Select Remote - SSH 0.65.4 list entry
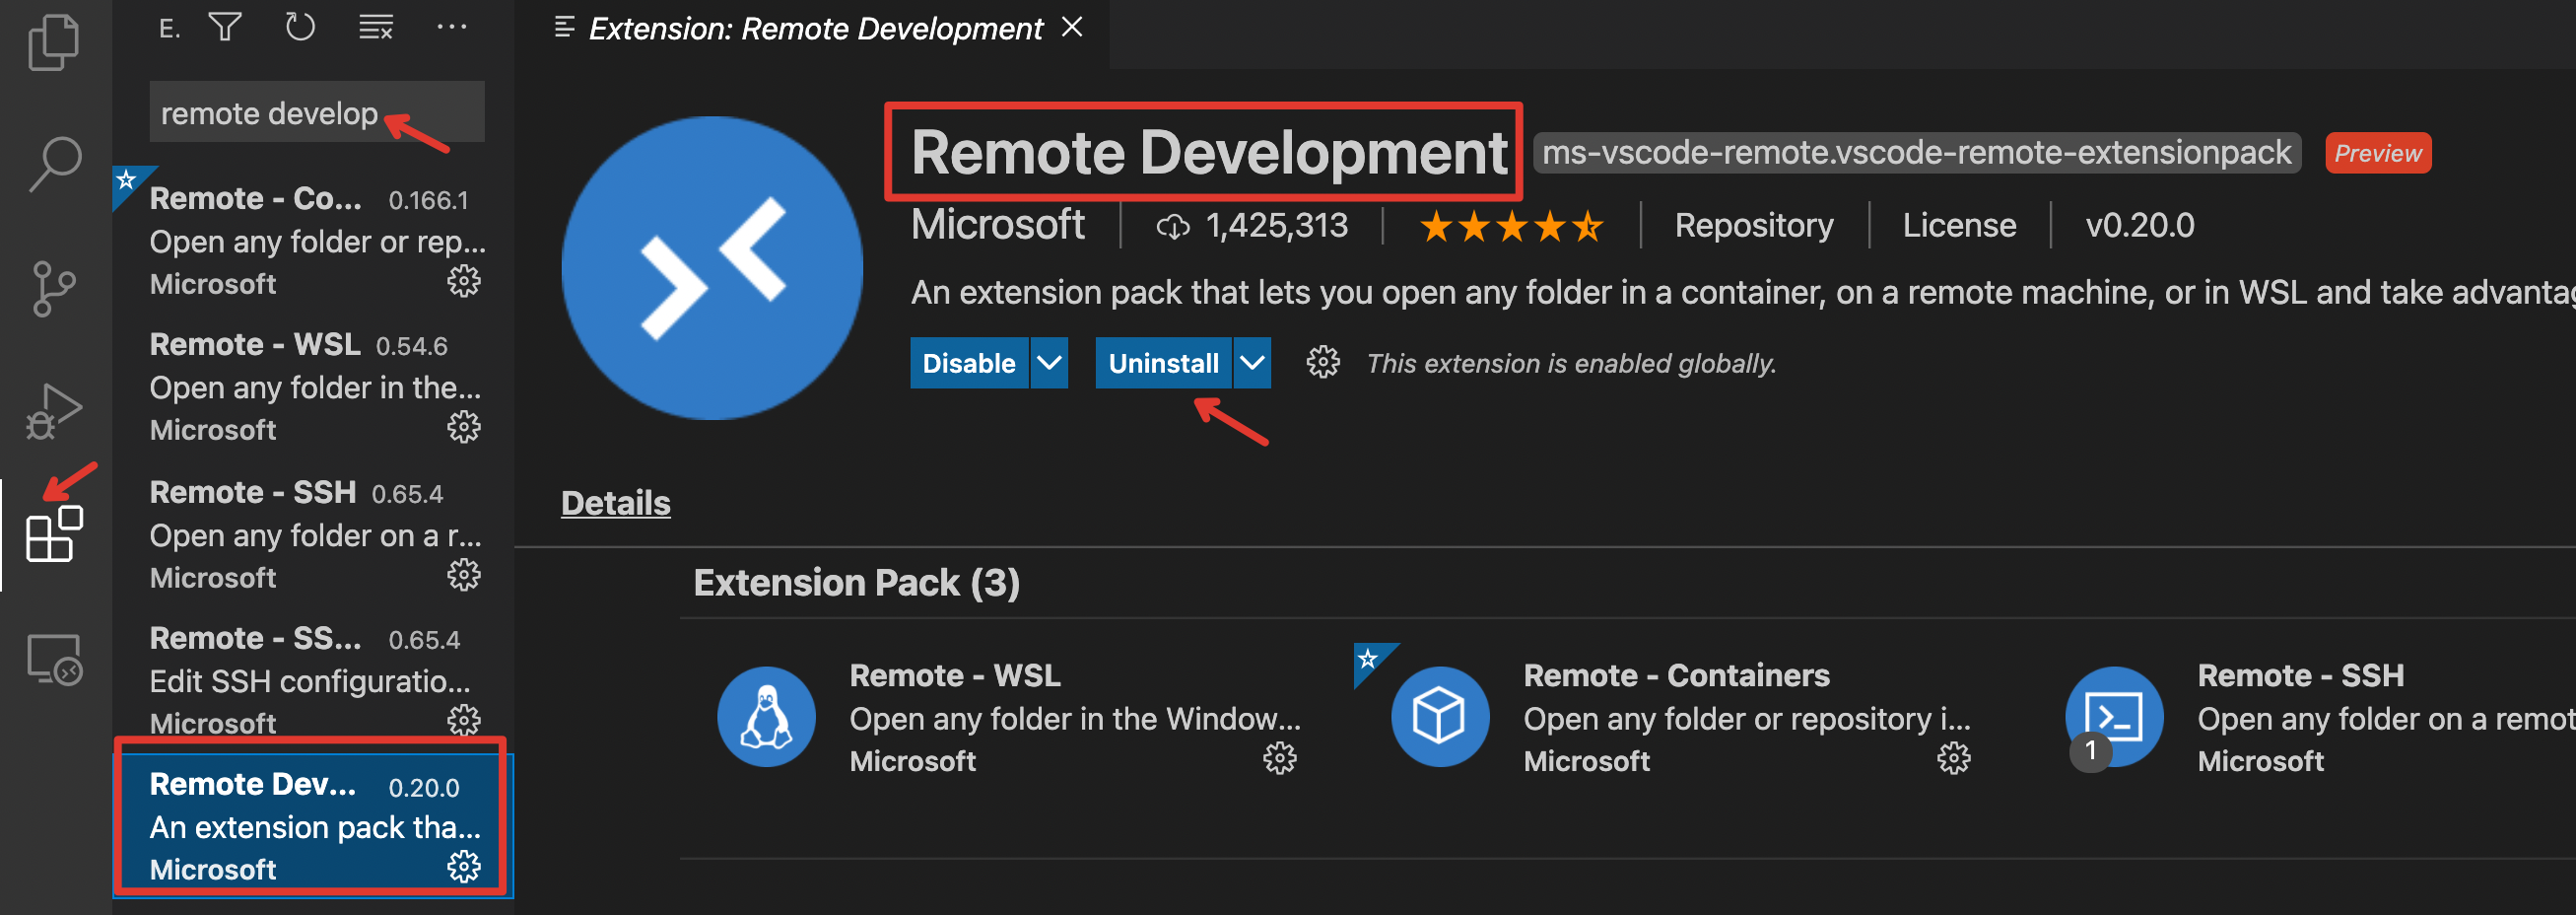The image size is (2576, 915). coord(313,535)
